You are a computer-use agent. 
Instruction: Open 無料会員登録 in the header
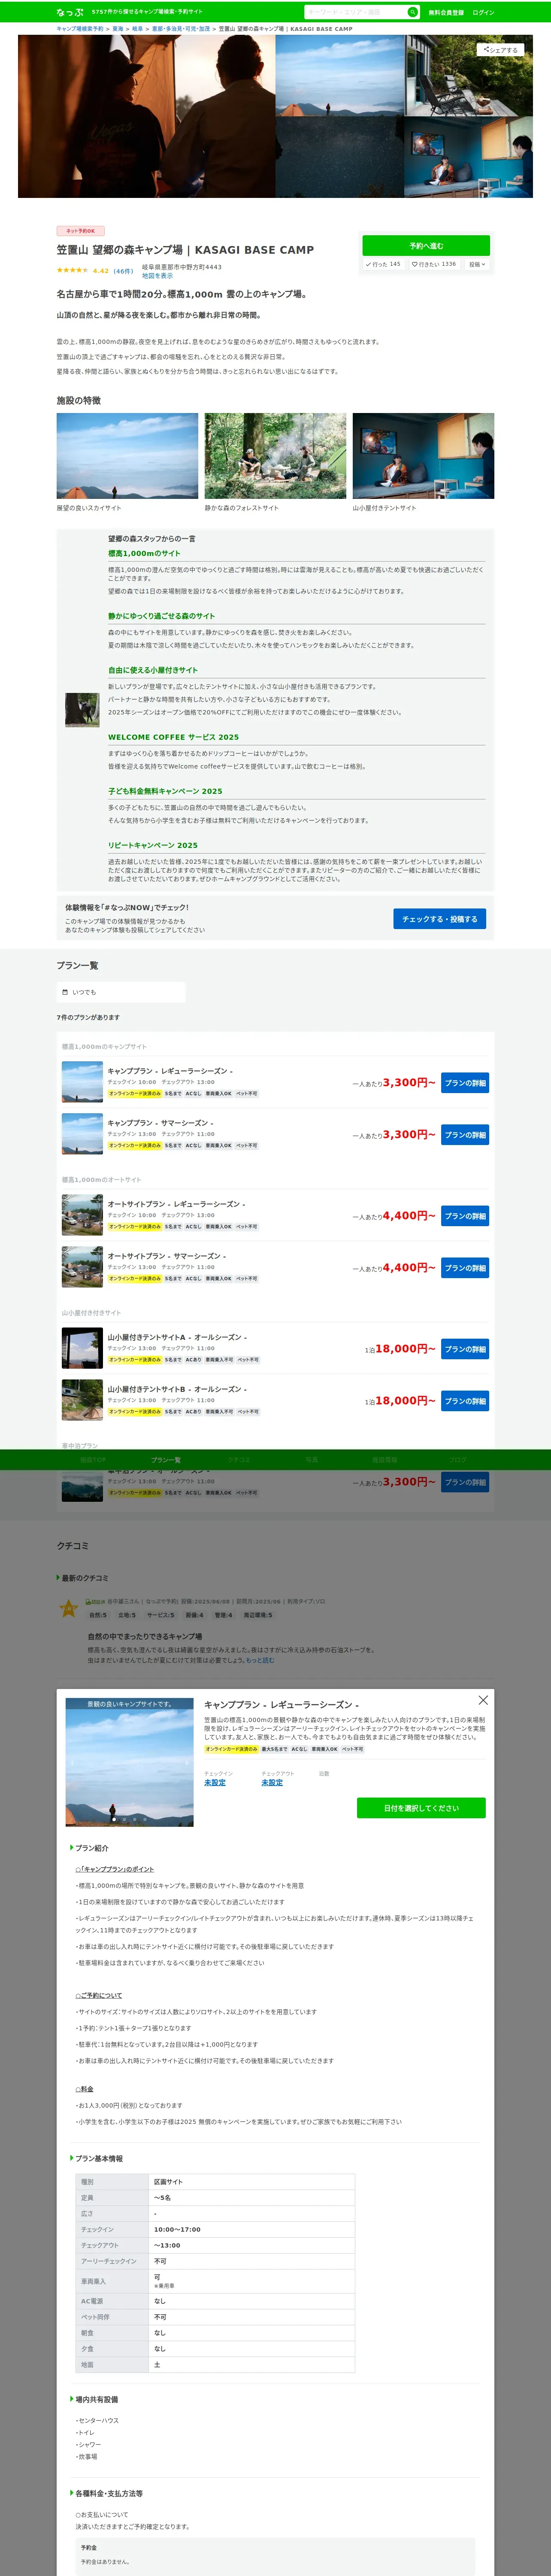pos(446,12)
